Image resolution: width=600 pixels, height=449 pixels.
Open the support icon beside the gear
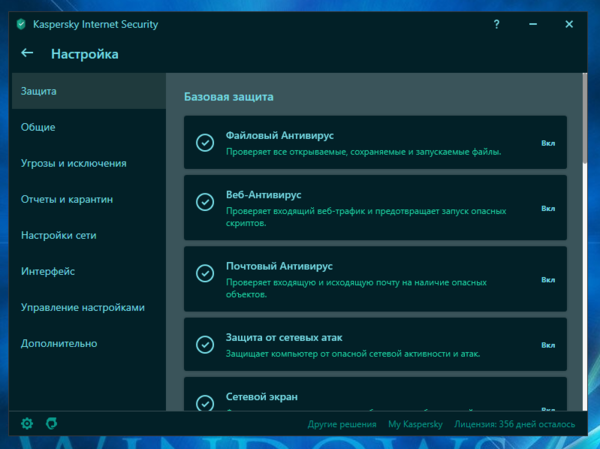click(52, 424)
